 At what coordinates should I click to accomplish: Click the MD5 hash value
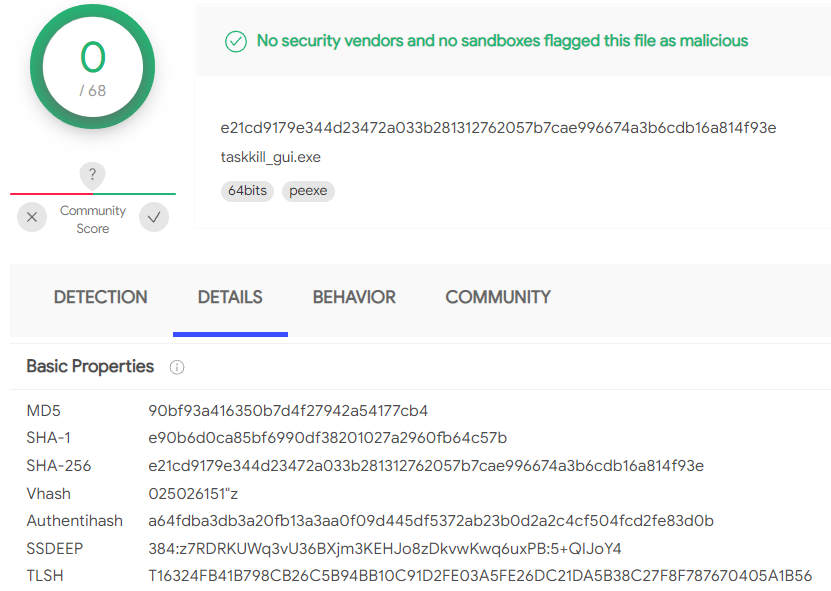point(288,411)
